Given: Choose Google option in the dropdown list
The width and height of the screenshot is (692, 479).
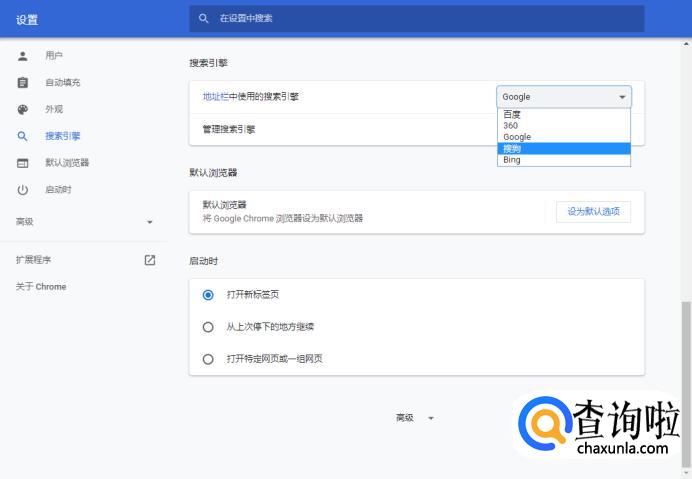Looking at the screenshot, I should [564, 137].
